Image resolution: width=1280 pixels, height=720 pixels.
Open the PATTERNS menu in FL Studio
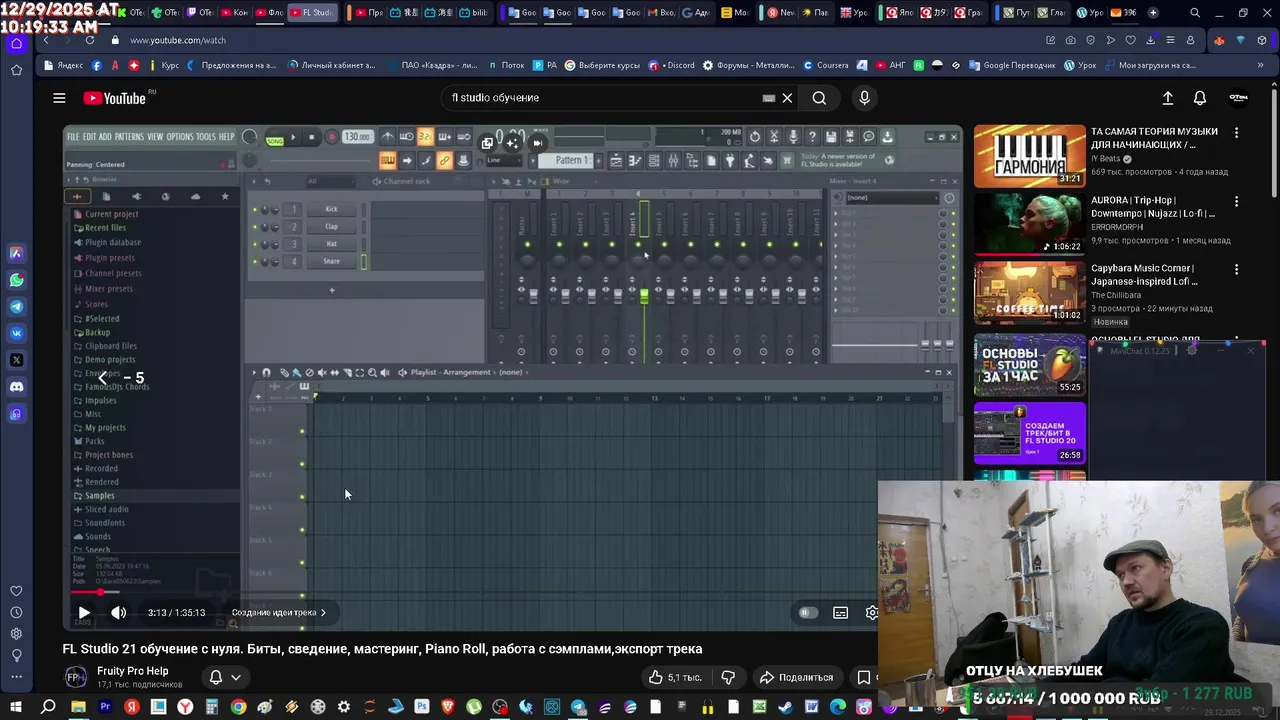(x=129, y=137)
